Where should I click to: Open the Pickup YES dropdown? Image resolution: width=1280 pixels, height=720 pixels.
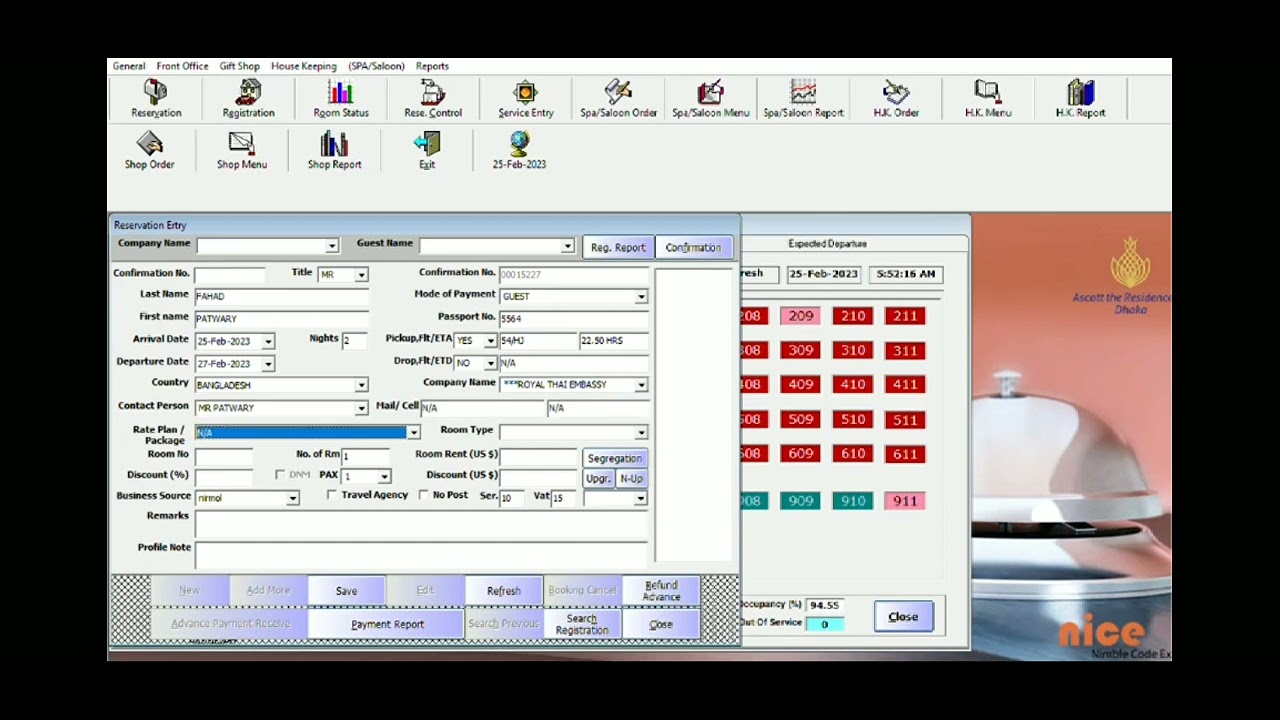[490, 341]
